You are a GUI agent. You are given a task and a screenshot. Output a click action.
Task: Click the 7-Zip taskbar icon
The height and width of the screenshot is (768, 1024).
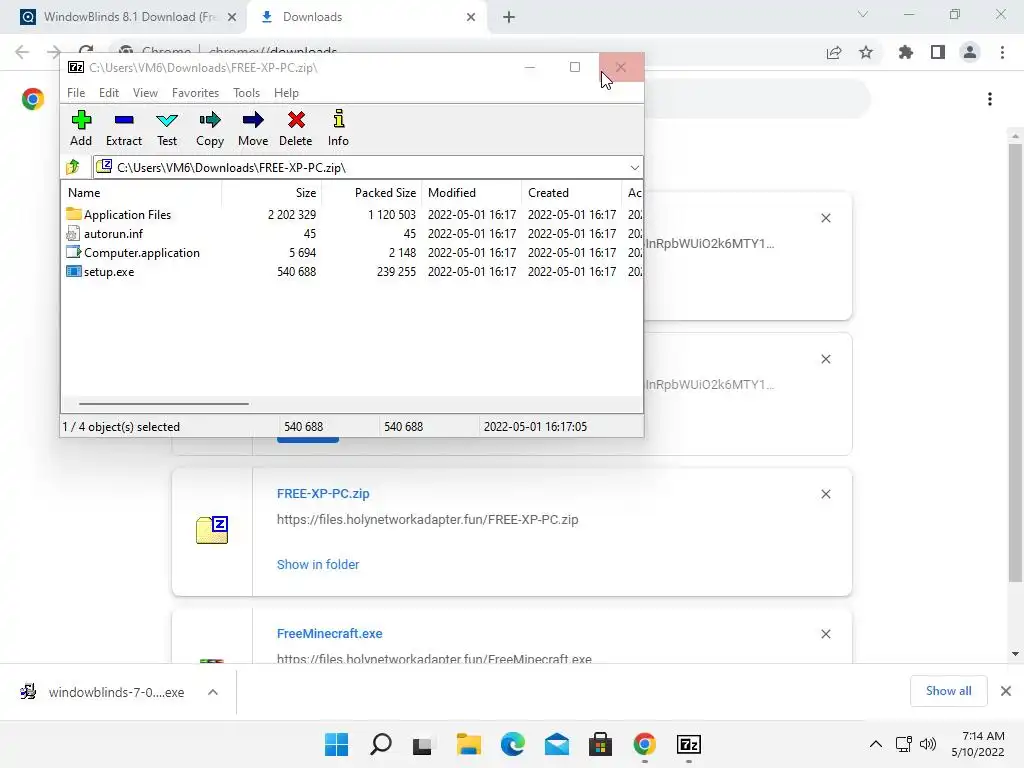689,744
